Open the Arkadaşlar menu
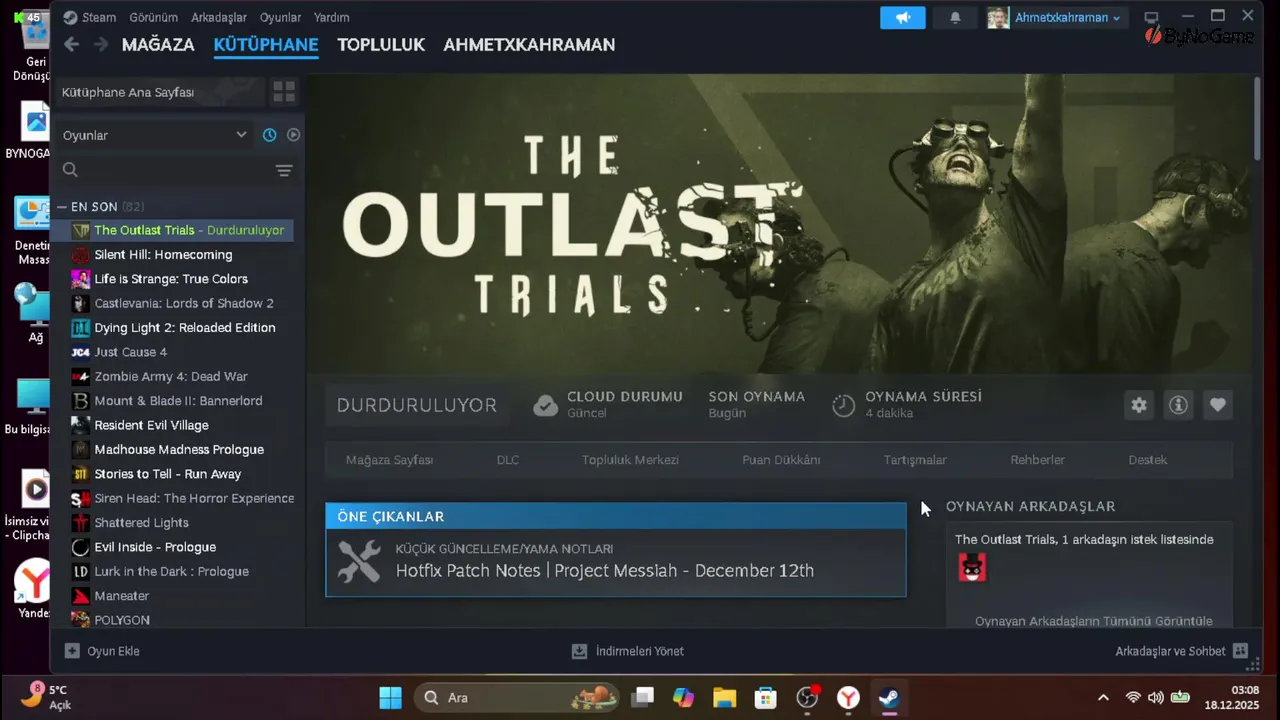Screen dimensions: 1280x720 pos(219,17)
